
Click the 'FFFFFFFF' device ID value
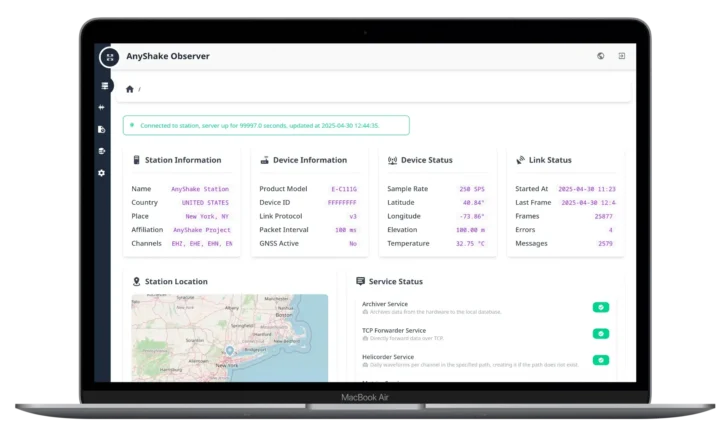[342, 203]
